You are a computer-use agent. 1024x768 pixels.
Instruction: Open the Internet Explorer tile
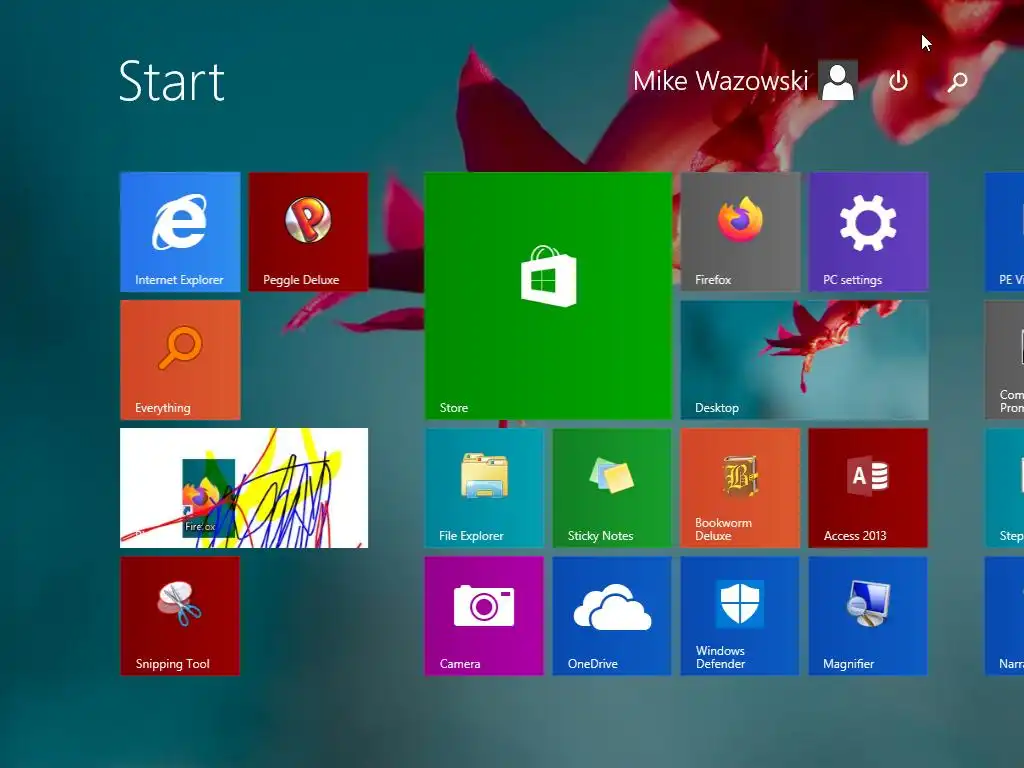180,232
